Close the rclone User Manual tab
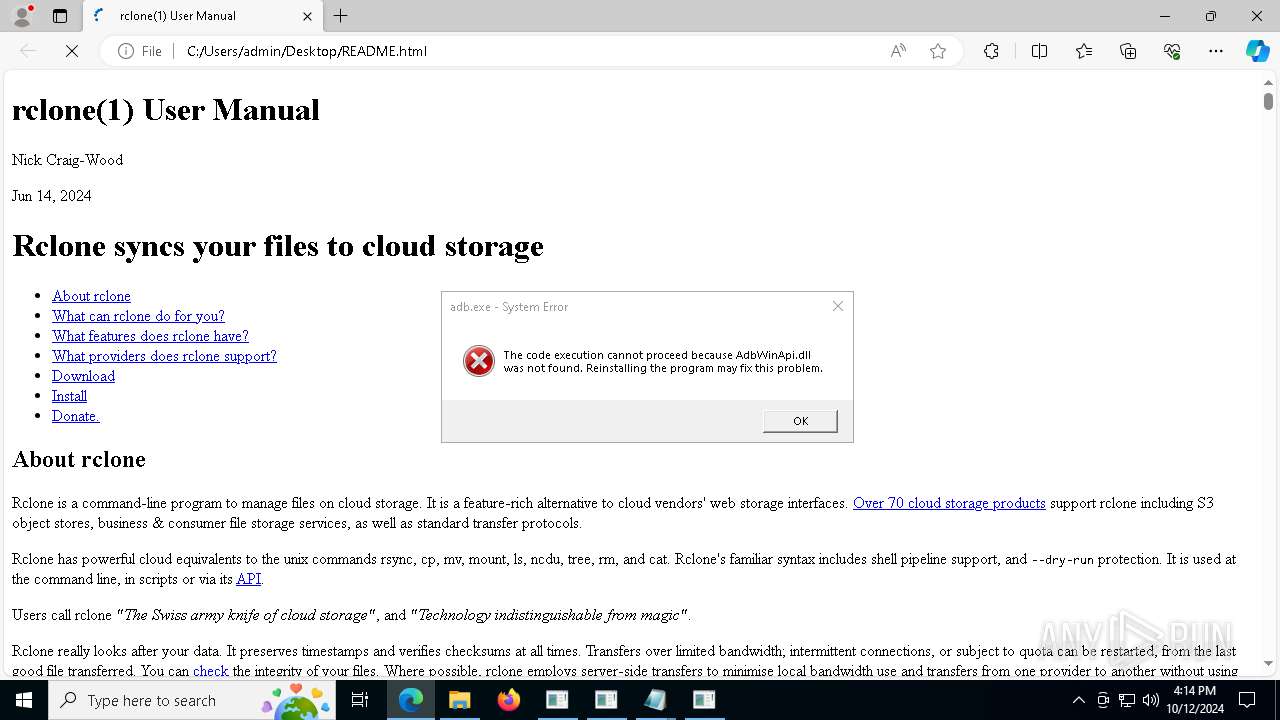Image resolution: width=1280 pixels, height=720 pixels. pyautogui.click(x=307, y=16)
